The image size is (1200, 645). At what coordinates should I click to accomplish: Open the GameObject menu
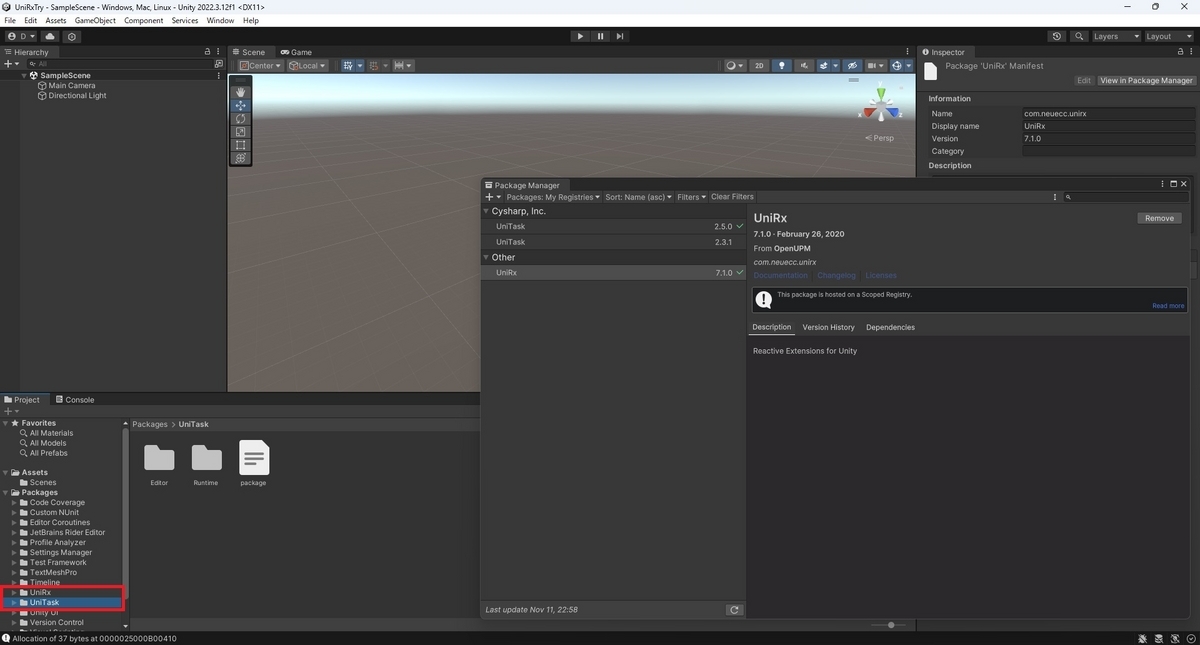[x=95, y=20]
